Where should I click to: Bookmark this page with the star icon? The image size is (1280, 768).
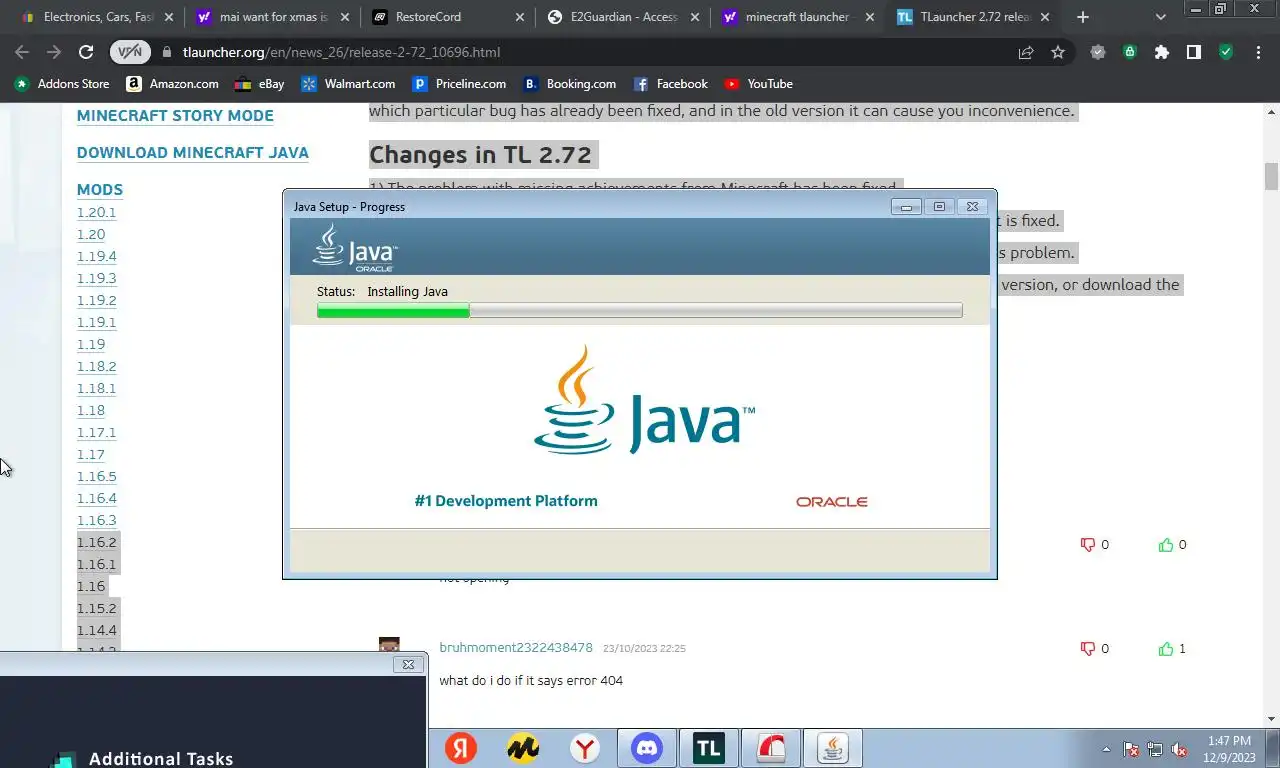[x=1058, y=52]
